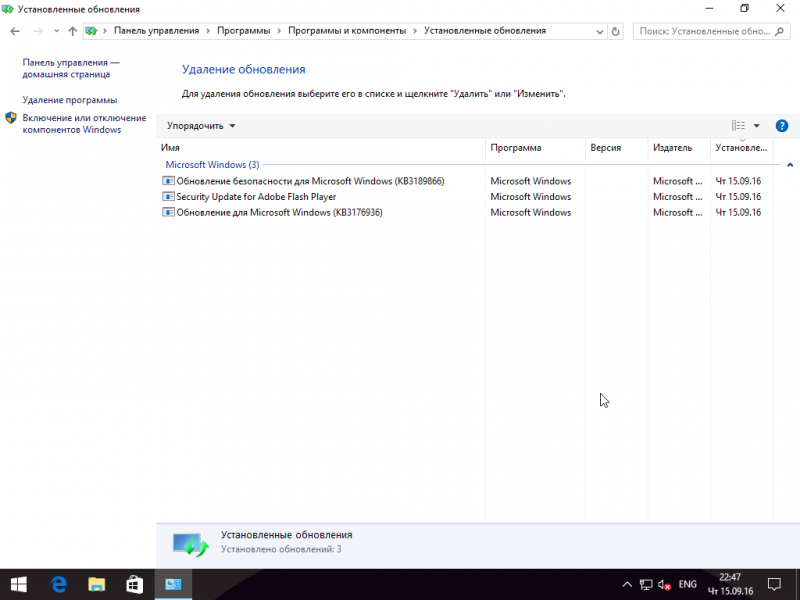Click icon of KB3189866 update

tap(168, 181)
